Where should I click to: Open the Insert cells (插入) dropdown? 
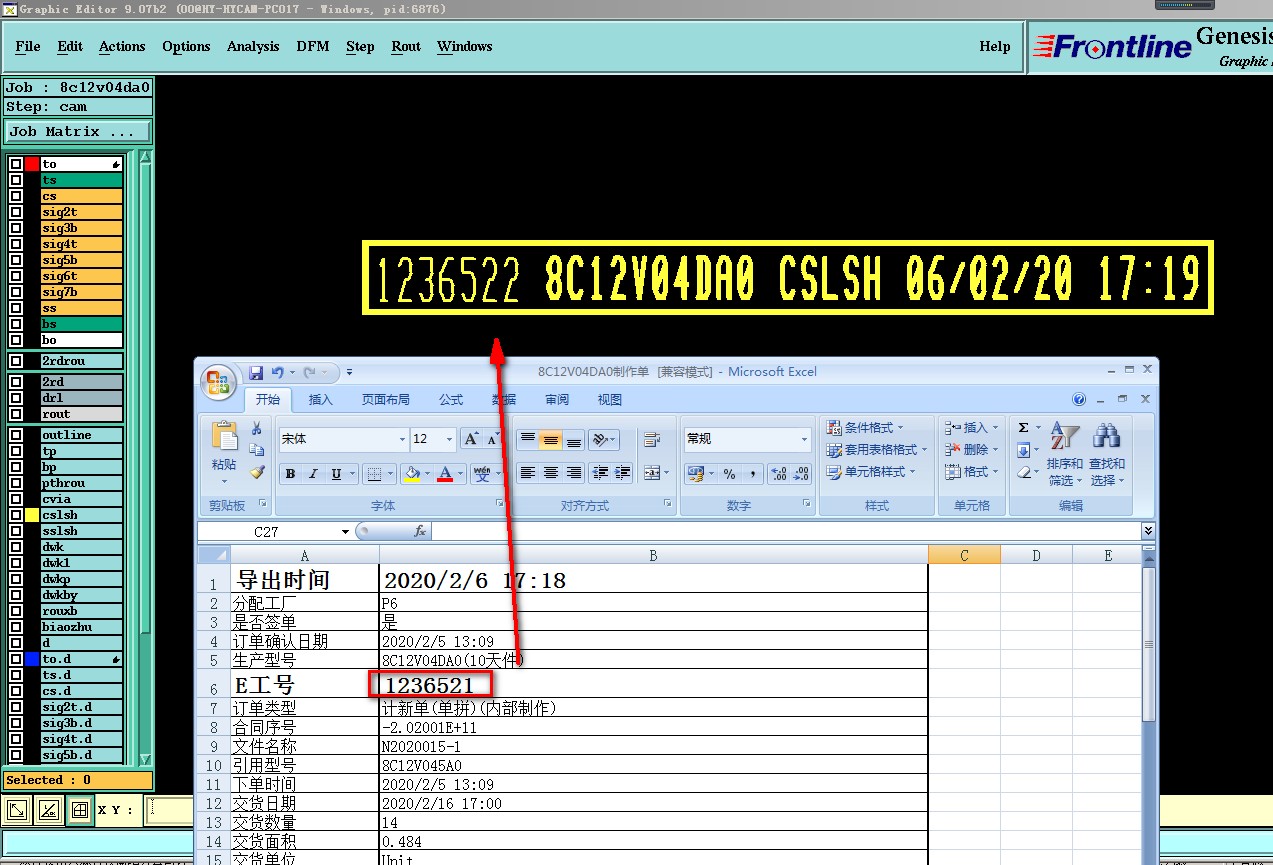pyautogui.click(x=970, y=428)
